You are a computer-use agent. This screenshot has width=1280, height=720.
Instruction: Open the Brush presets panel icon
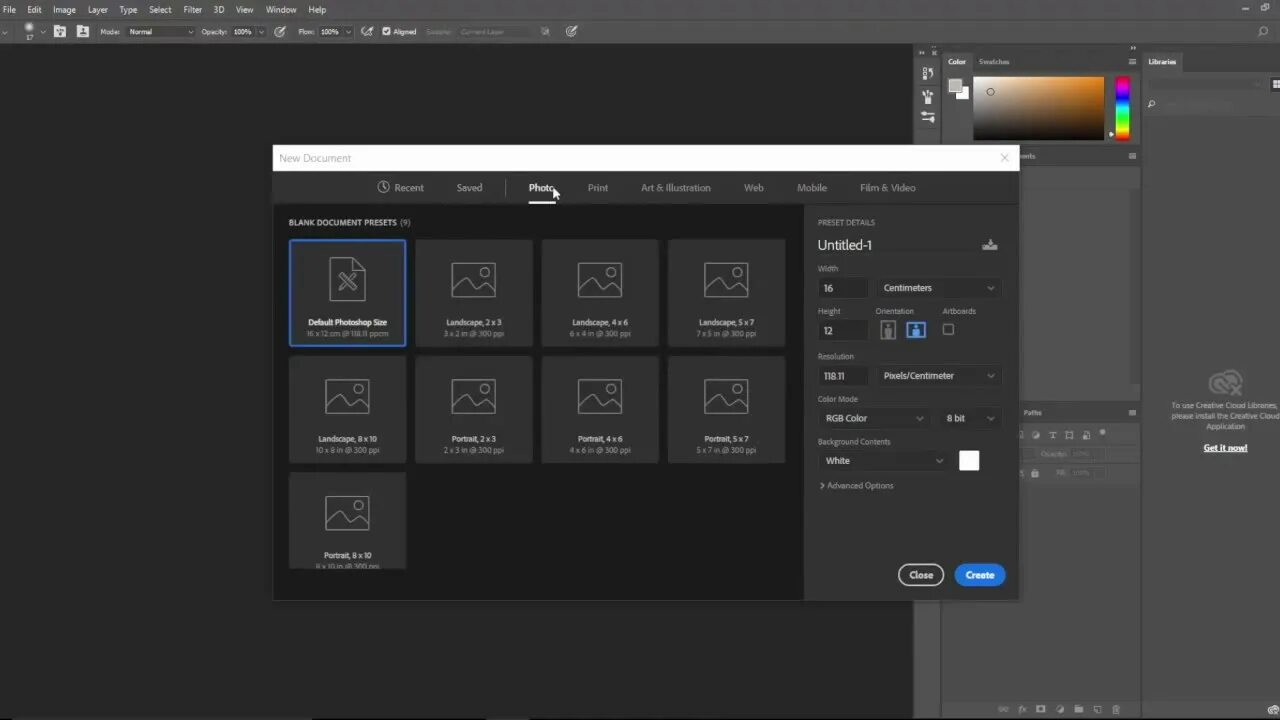928,96
